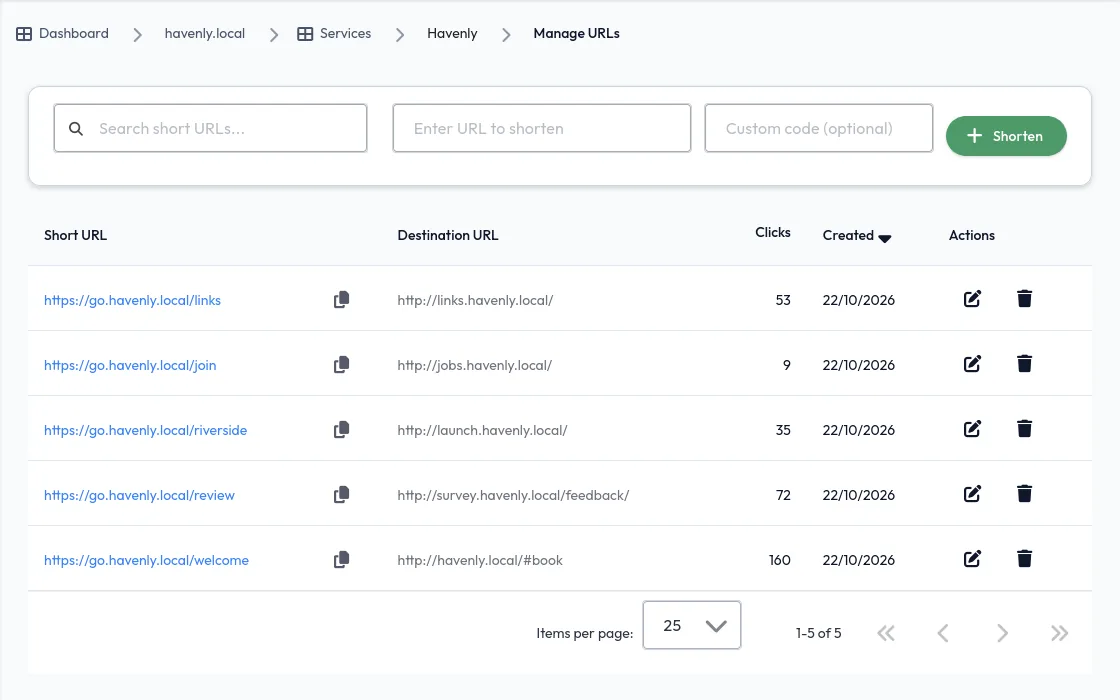The height and width of the screenshot is (700, 1120).
Task: Select destination http://survey.havenly.local/feedback/
Action: point(513,495)
